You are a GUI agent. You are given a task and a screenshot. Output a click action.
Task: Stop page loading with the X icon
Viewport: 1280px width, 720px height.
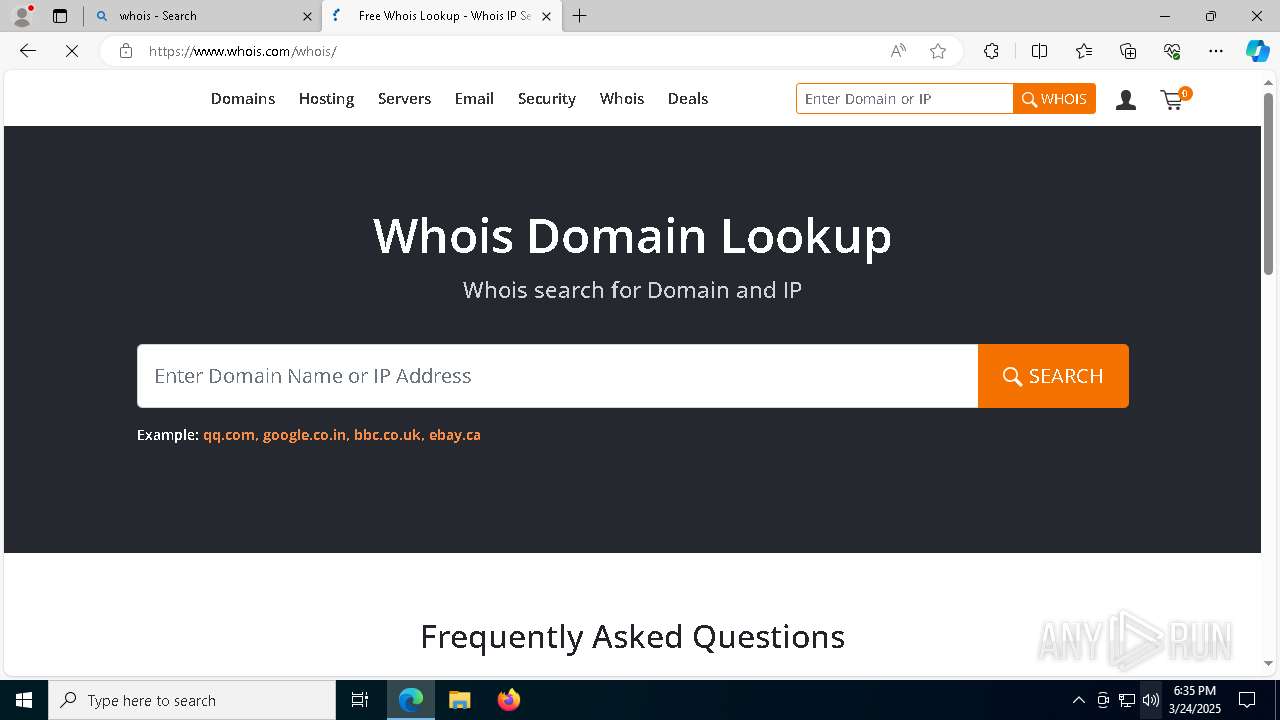pyautogui.click(x=72, y=51)
